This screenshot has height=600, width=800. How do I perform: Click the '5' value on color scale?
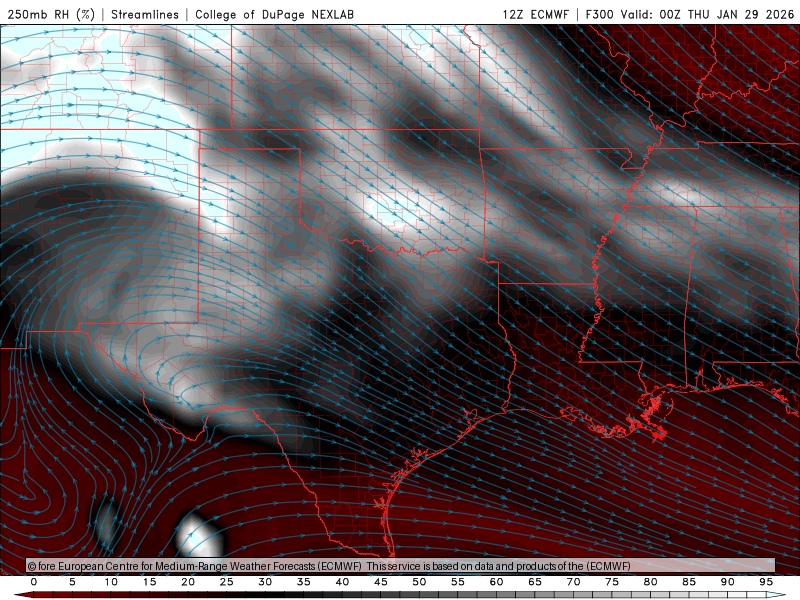pos(72,582)
